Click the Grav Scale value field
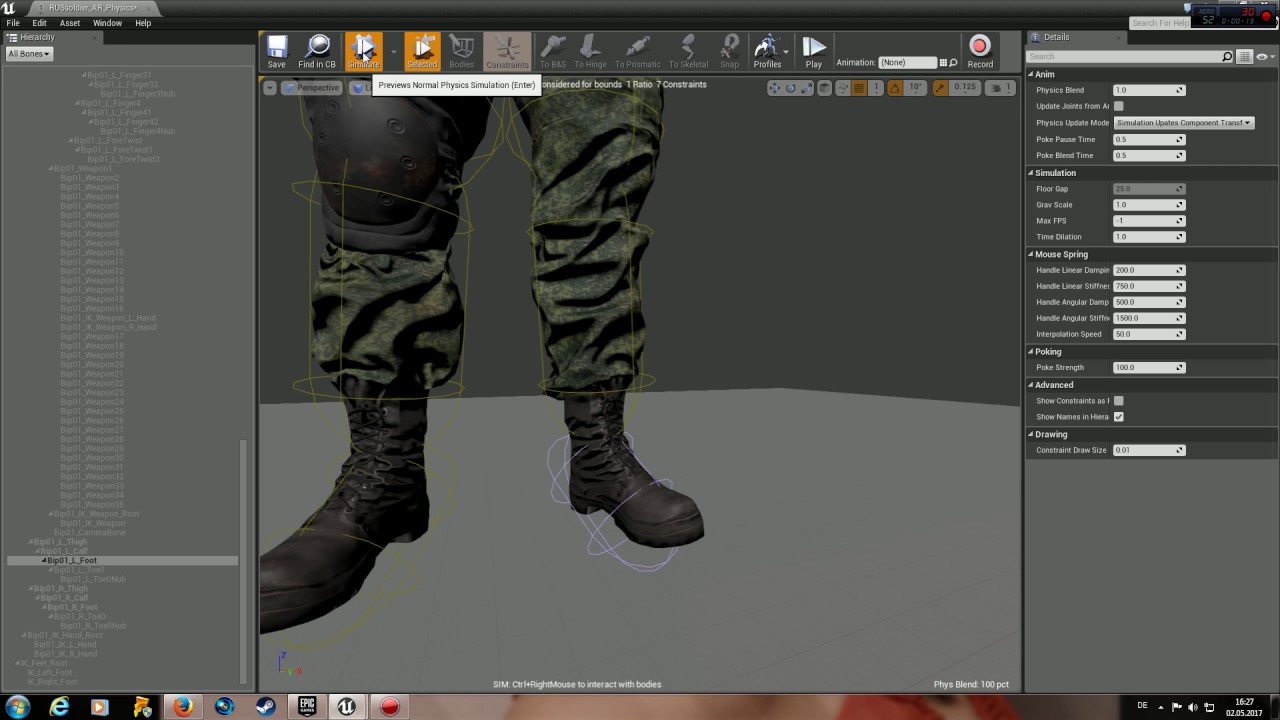The image size is (1280, 720). [x=1149, y=205]
